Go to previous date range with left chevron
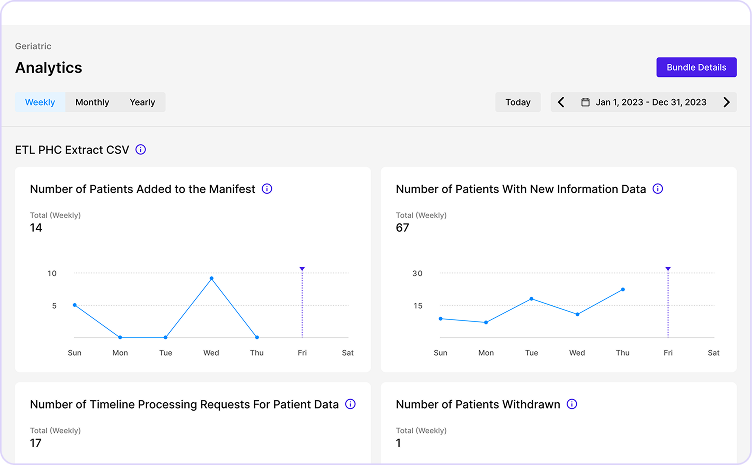 pyautogui.click(x=561, y=102)
